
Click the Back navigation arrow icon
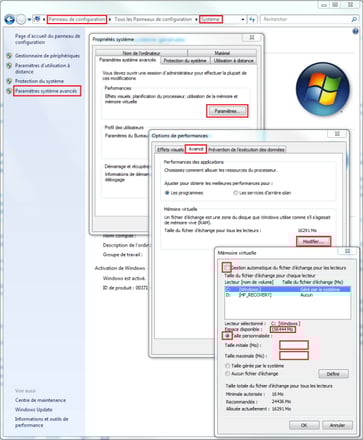tap(9, 20)
